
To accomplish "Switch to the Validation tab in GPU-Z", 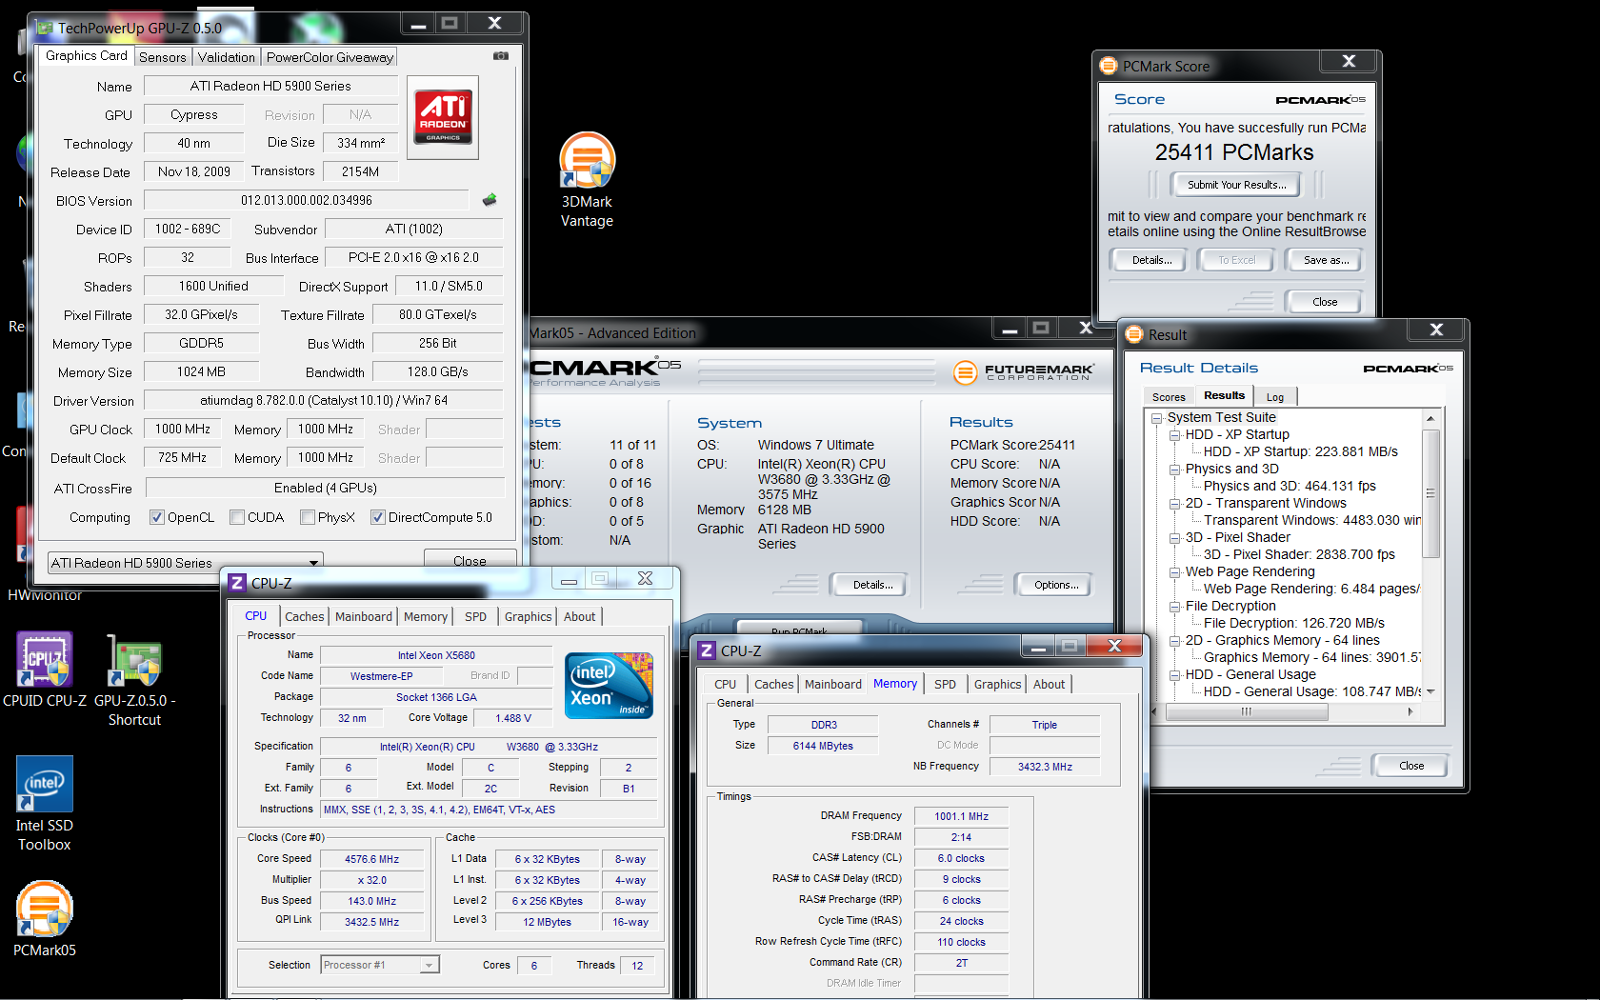I will [x=226, y=57].
